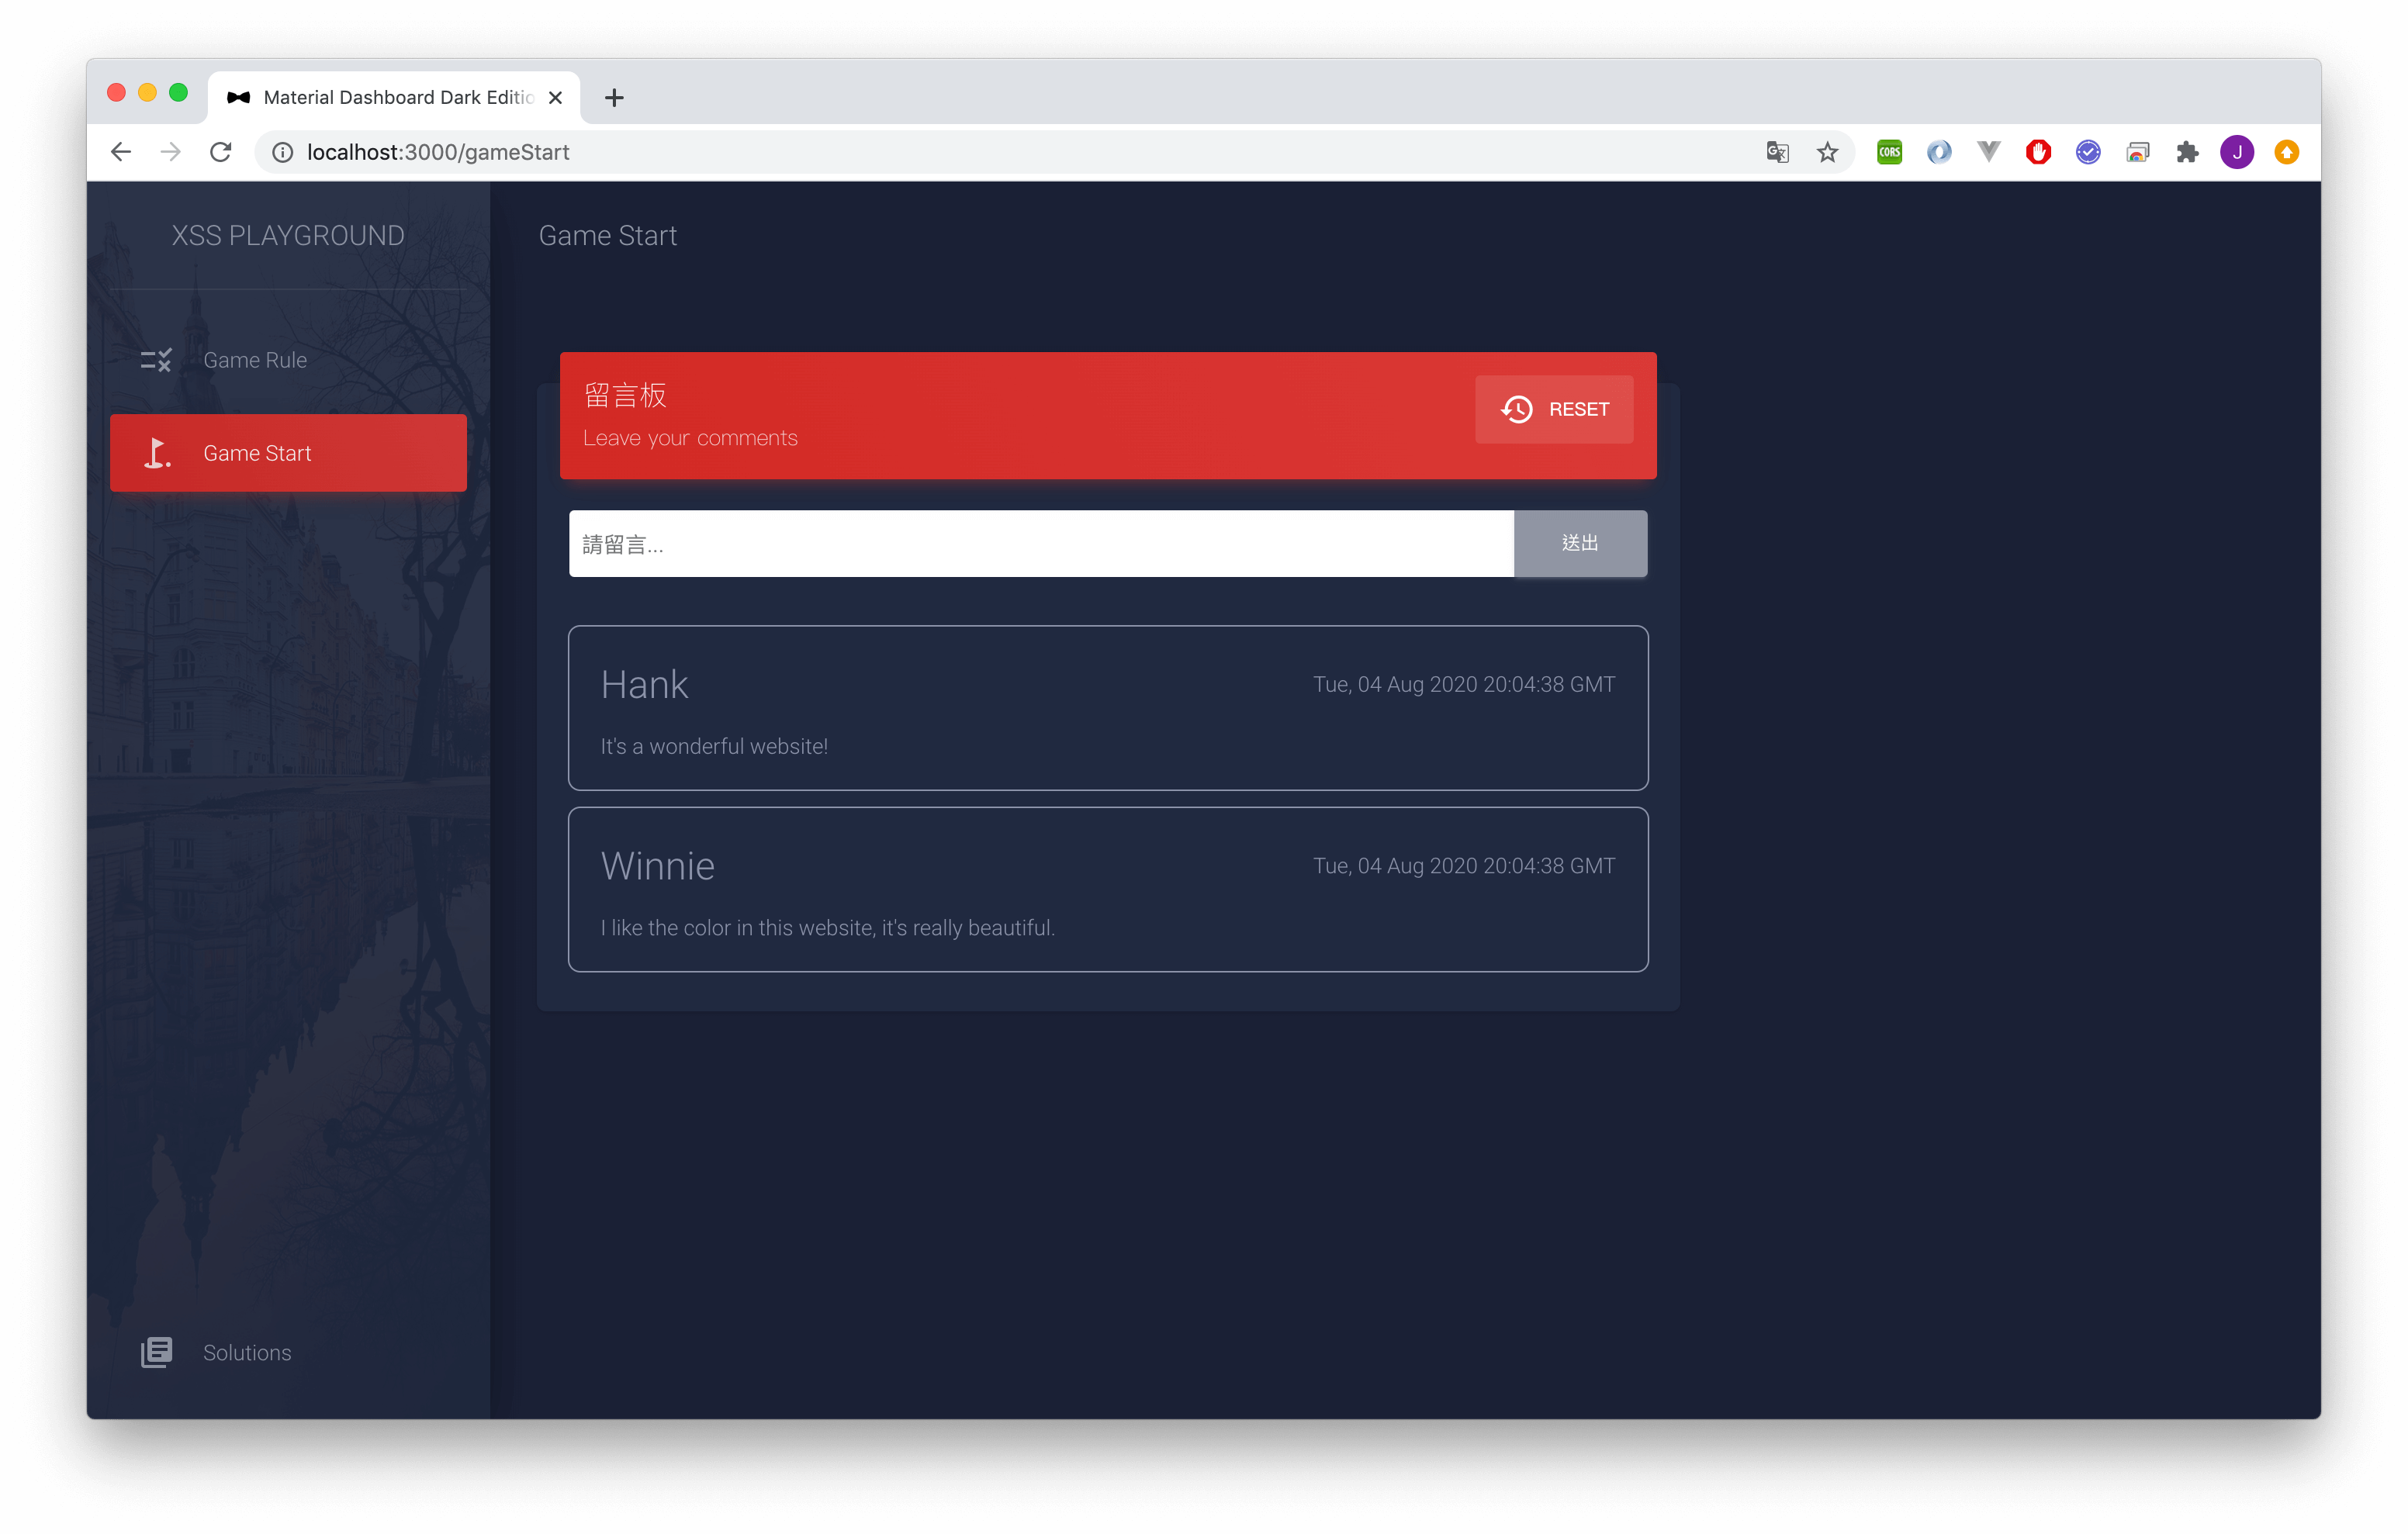2408x1534 pixels.
Task: Go back using the back arrow
Action: pos(121,152)
